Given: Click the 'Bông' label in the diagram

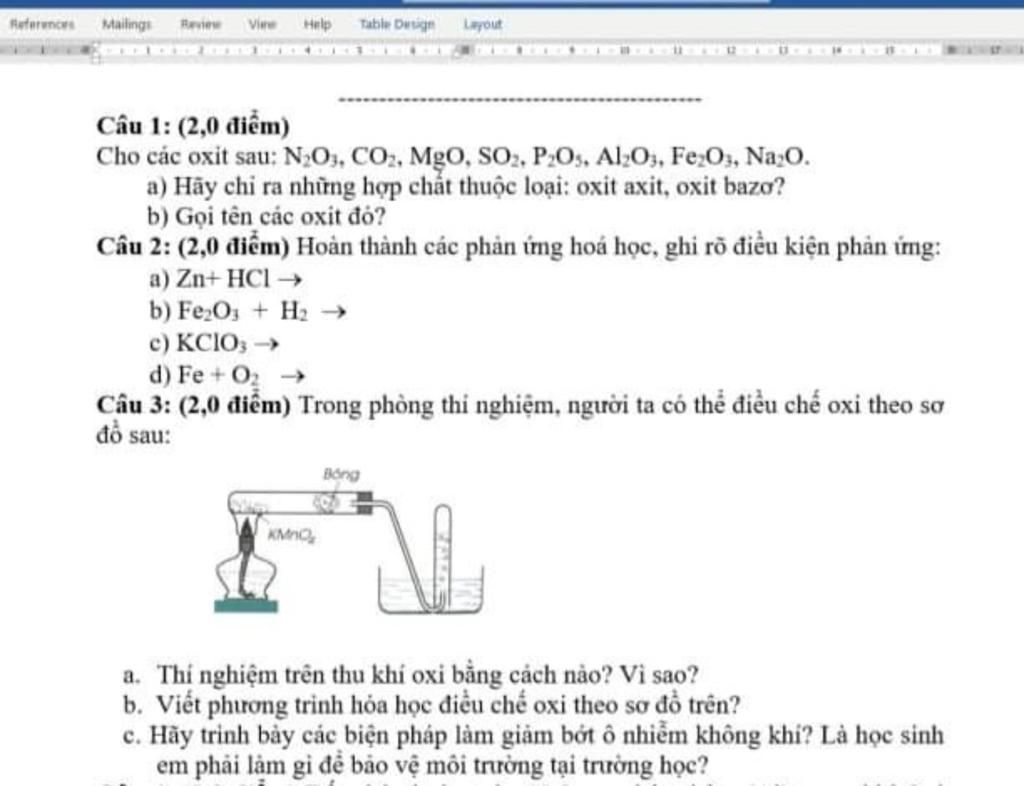Looking at the screenshot, I should coord(341,474).
